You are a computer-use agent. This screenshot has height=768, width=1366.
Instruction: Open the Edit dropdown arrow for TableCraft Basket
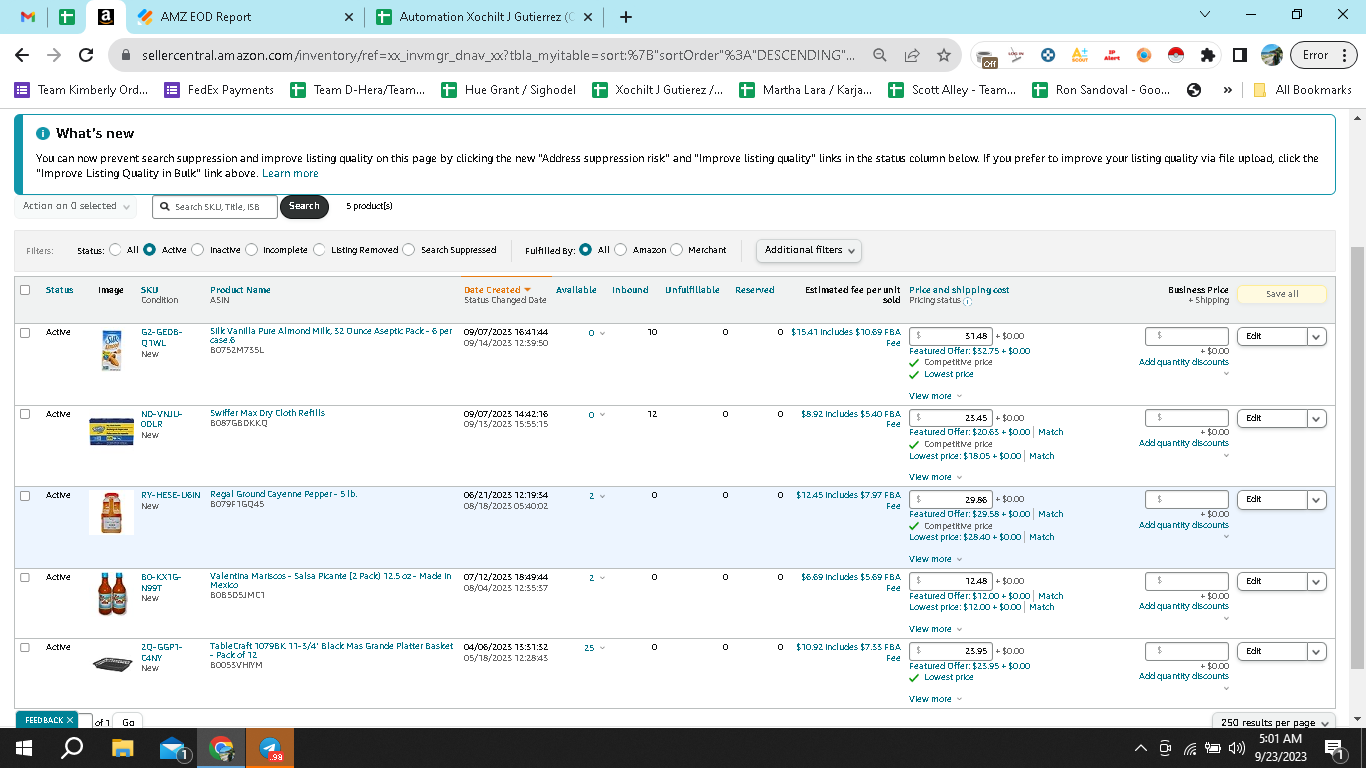tap(1317, 652)
